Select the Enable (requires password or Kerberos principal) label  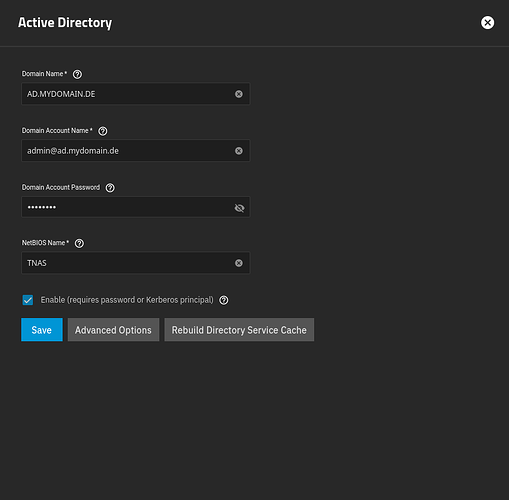pos(127,300)
